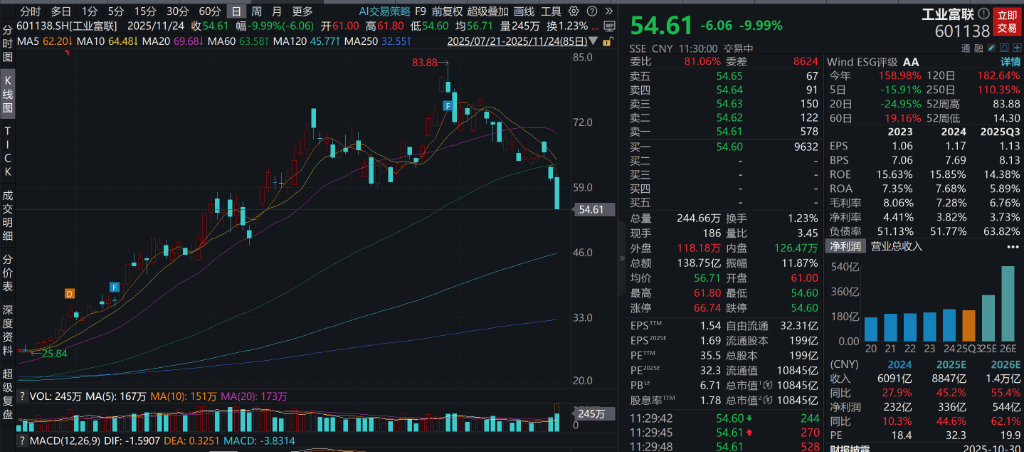Click the 卖一 ask price 54.61
The width and height of the screenshot is (1024, 452).
pos(729,131)
